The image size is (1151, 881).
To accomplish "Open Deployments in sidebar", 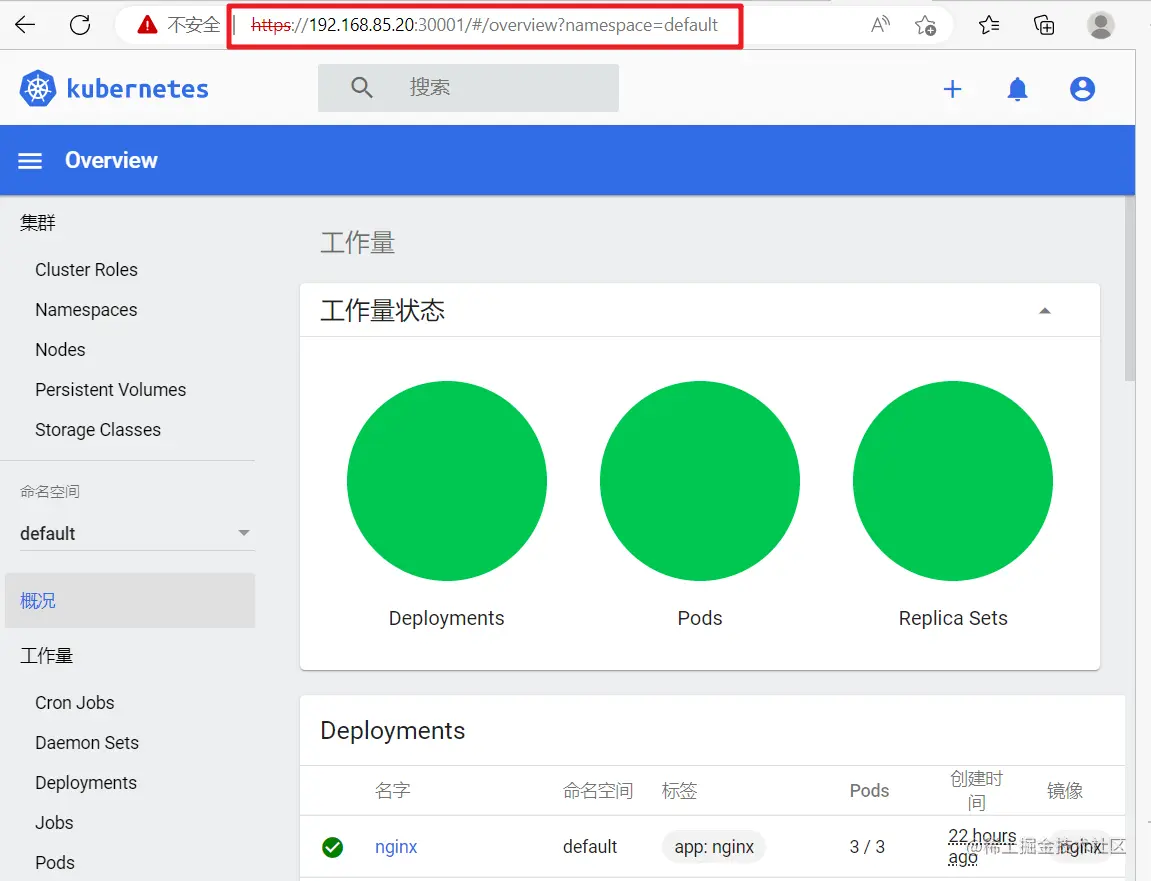I will click(86, 783).
